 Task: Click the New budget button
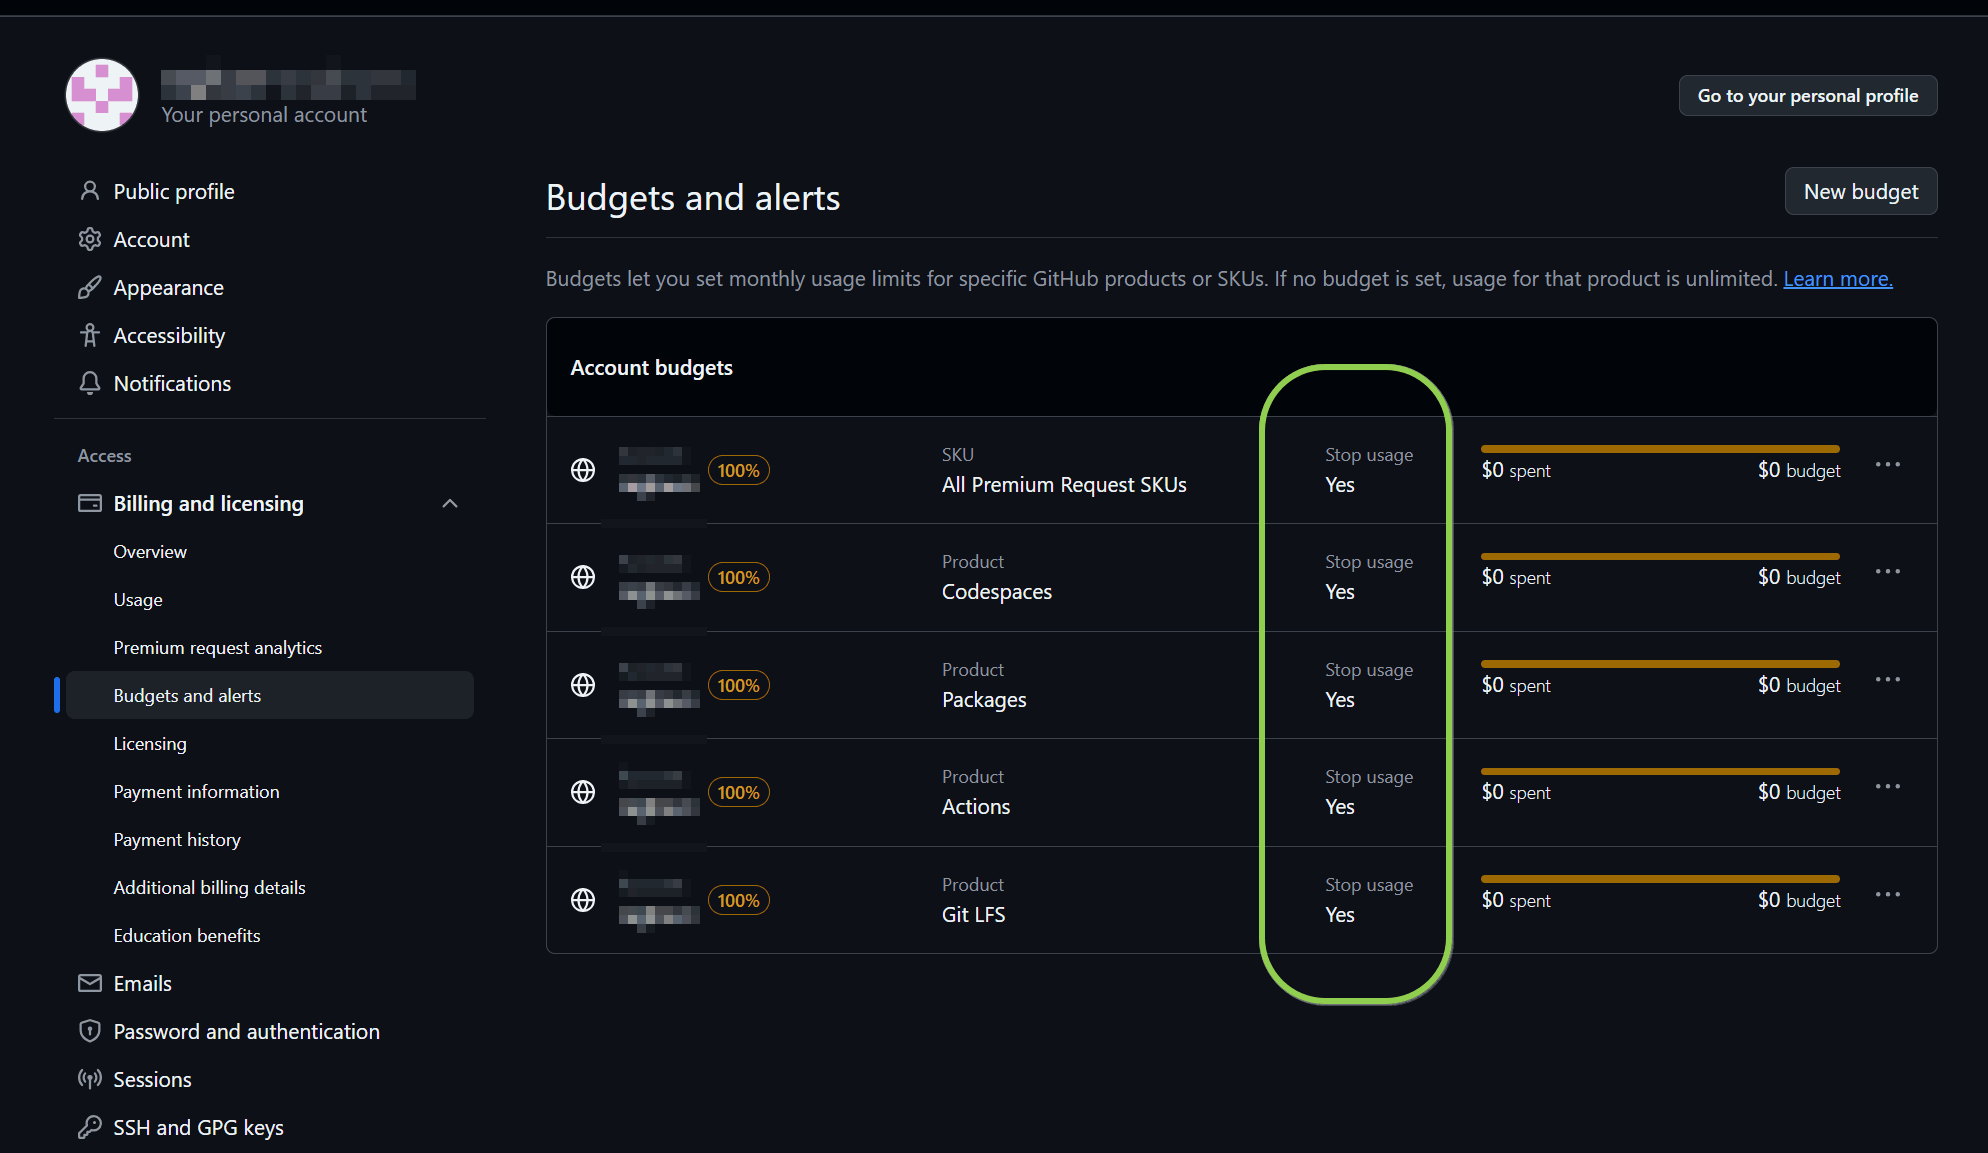1861,191
